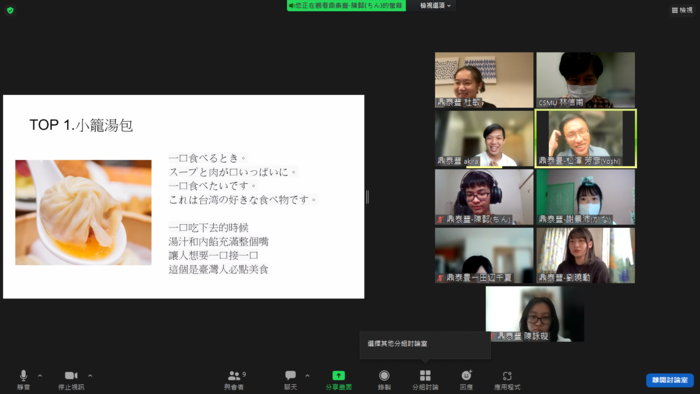Open the apps icon in toolbar
The height and width of the screenshot is (394, 700).
507,376
